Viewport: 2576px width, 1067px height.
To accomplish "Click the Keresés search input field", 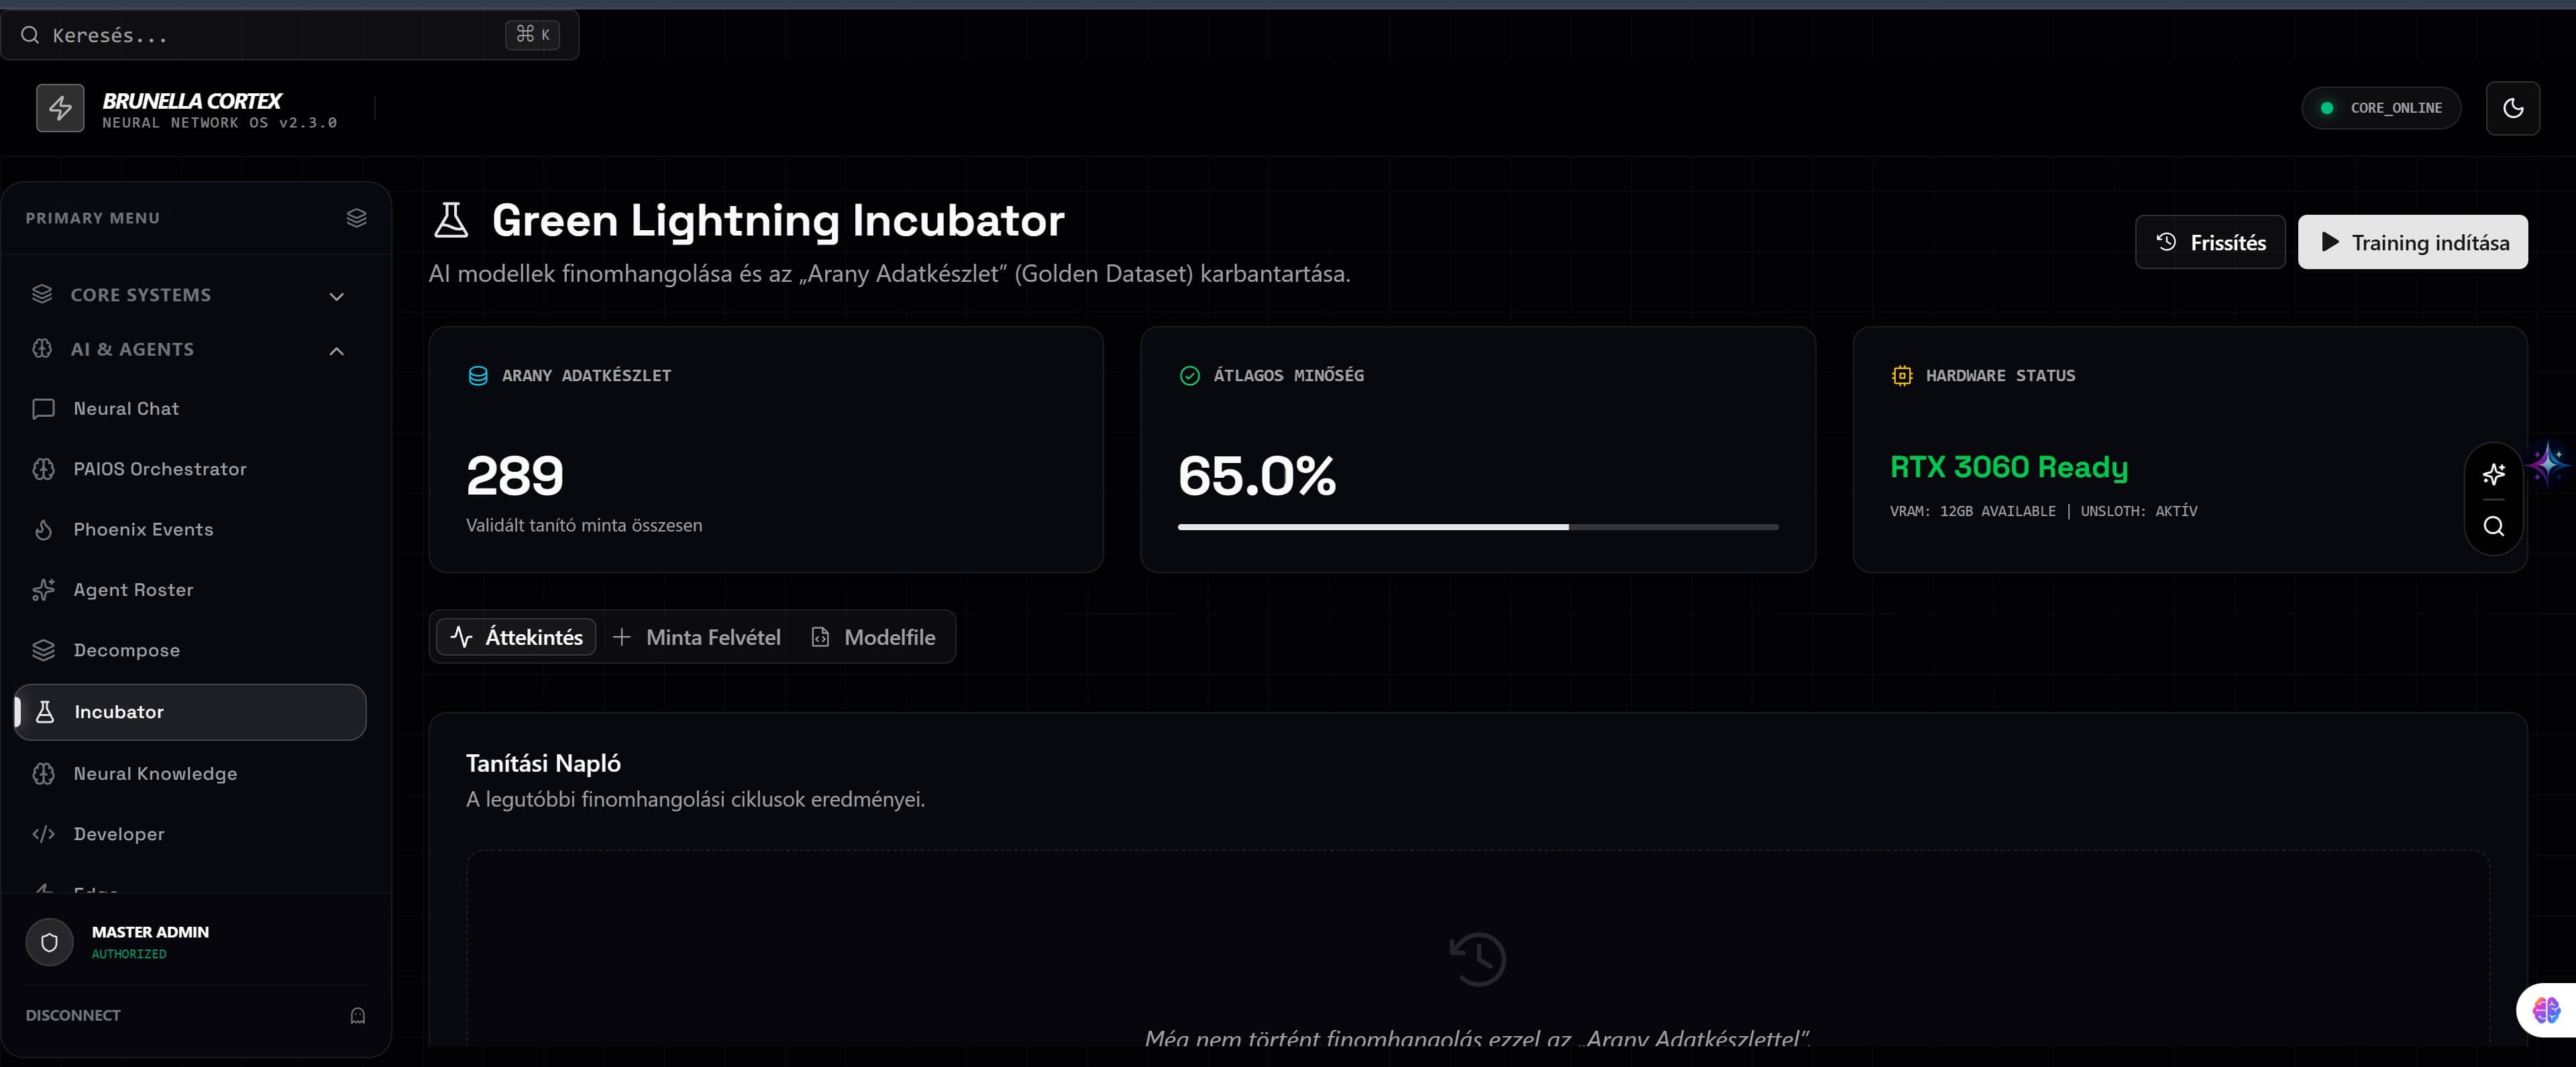I will point(270,35).
